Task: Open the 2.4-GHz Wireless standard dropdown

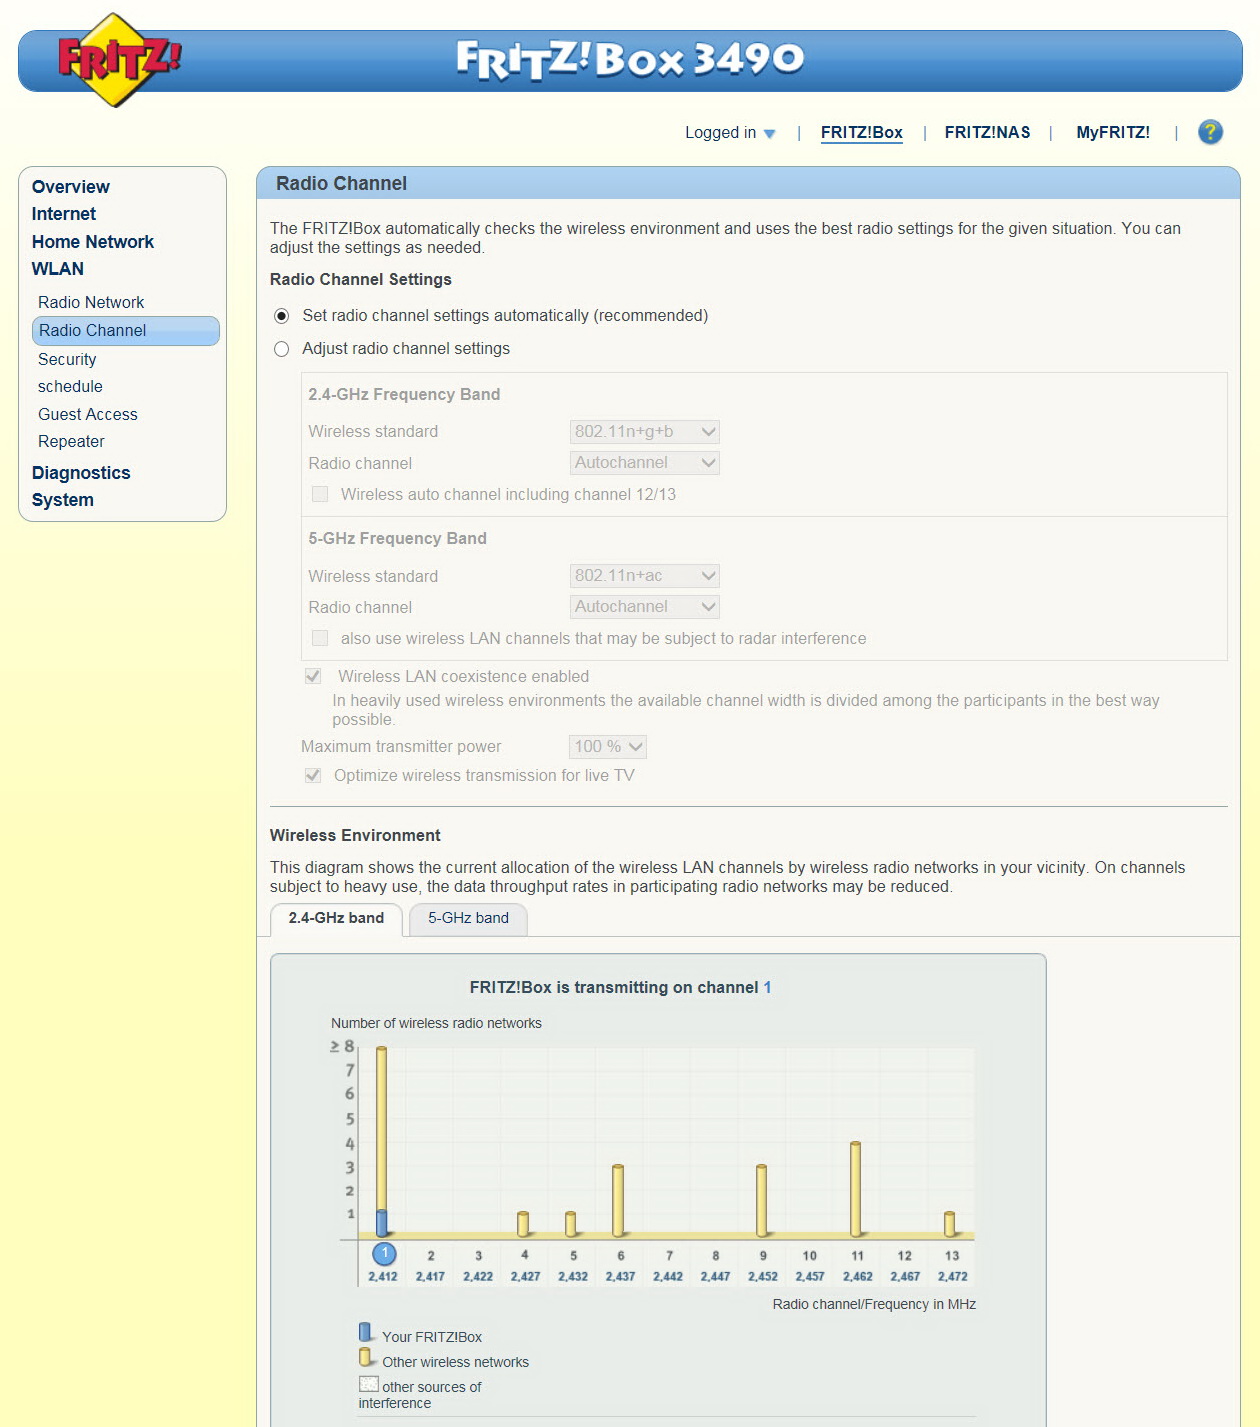Action: (645, 432)
